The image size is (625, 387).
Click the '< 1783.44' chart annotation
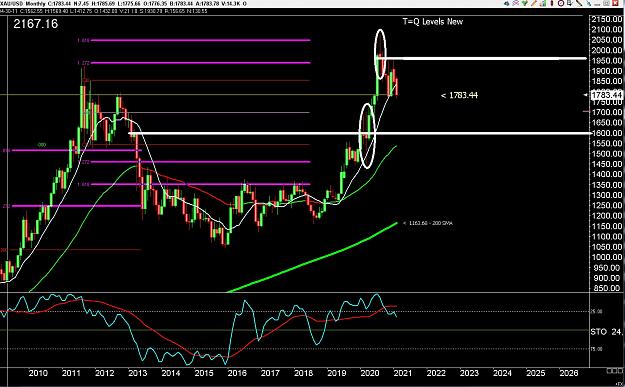click(459, 95)
